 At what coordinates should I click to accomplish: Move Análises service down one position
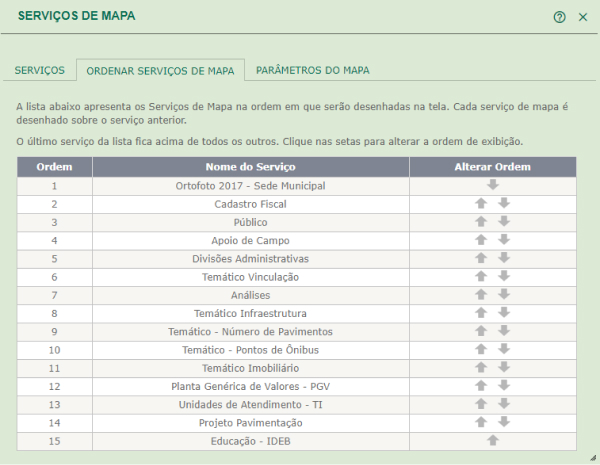504,295
